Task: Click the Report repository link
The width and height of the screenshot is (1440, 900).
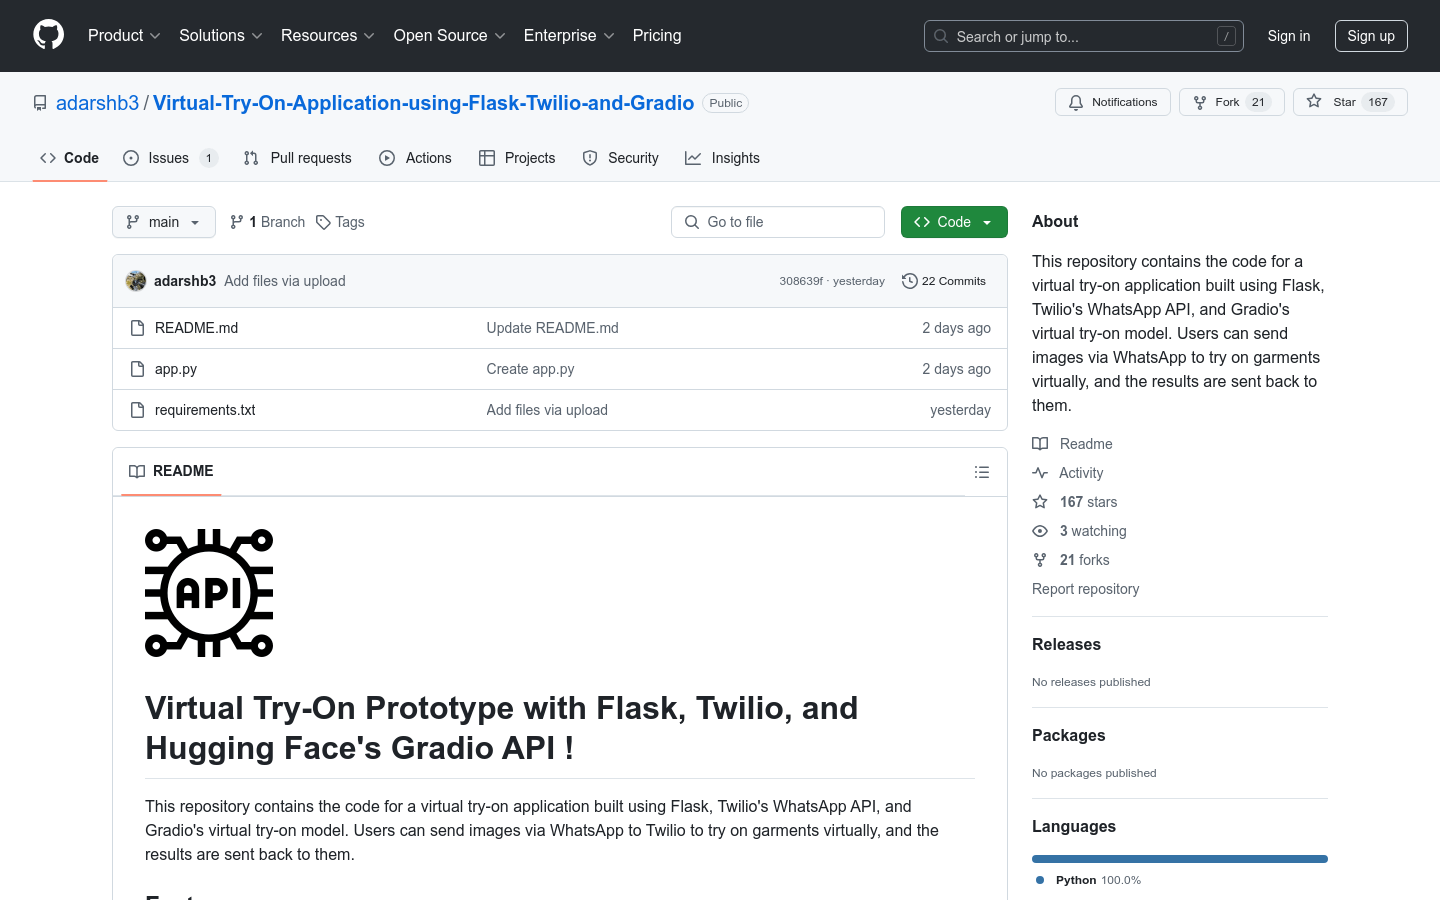Action: coord(1085,589)
